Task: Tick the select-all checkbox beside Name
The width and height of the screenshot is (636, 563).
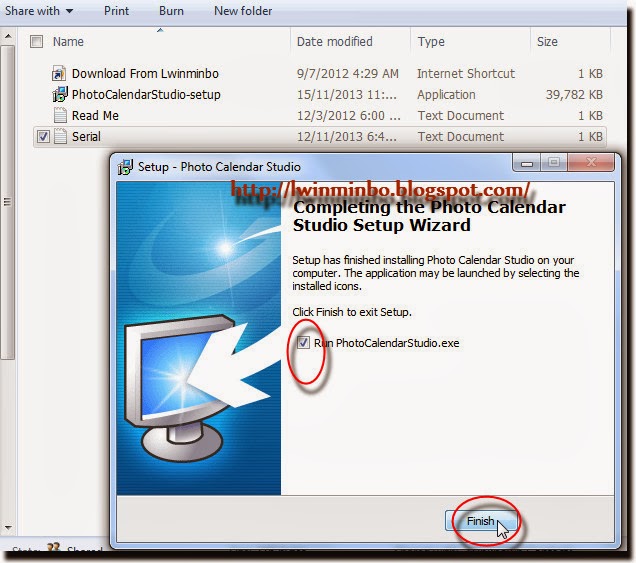Action: 37,41
